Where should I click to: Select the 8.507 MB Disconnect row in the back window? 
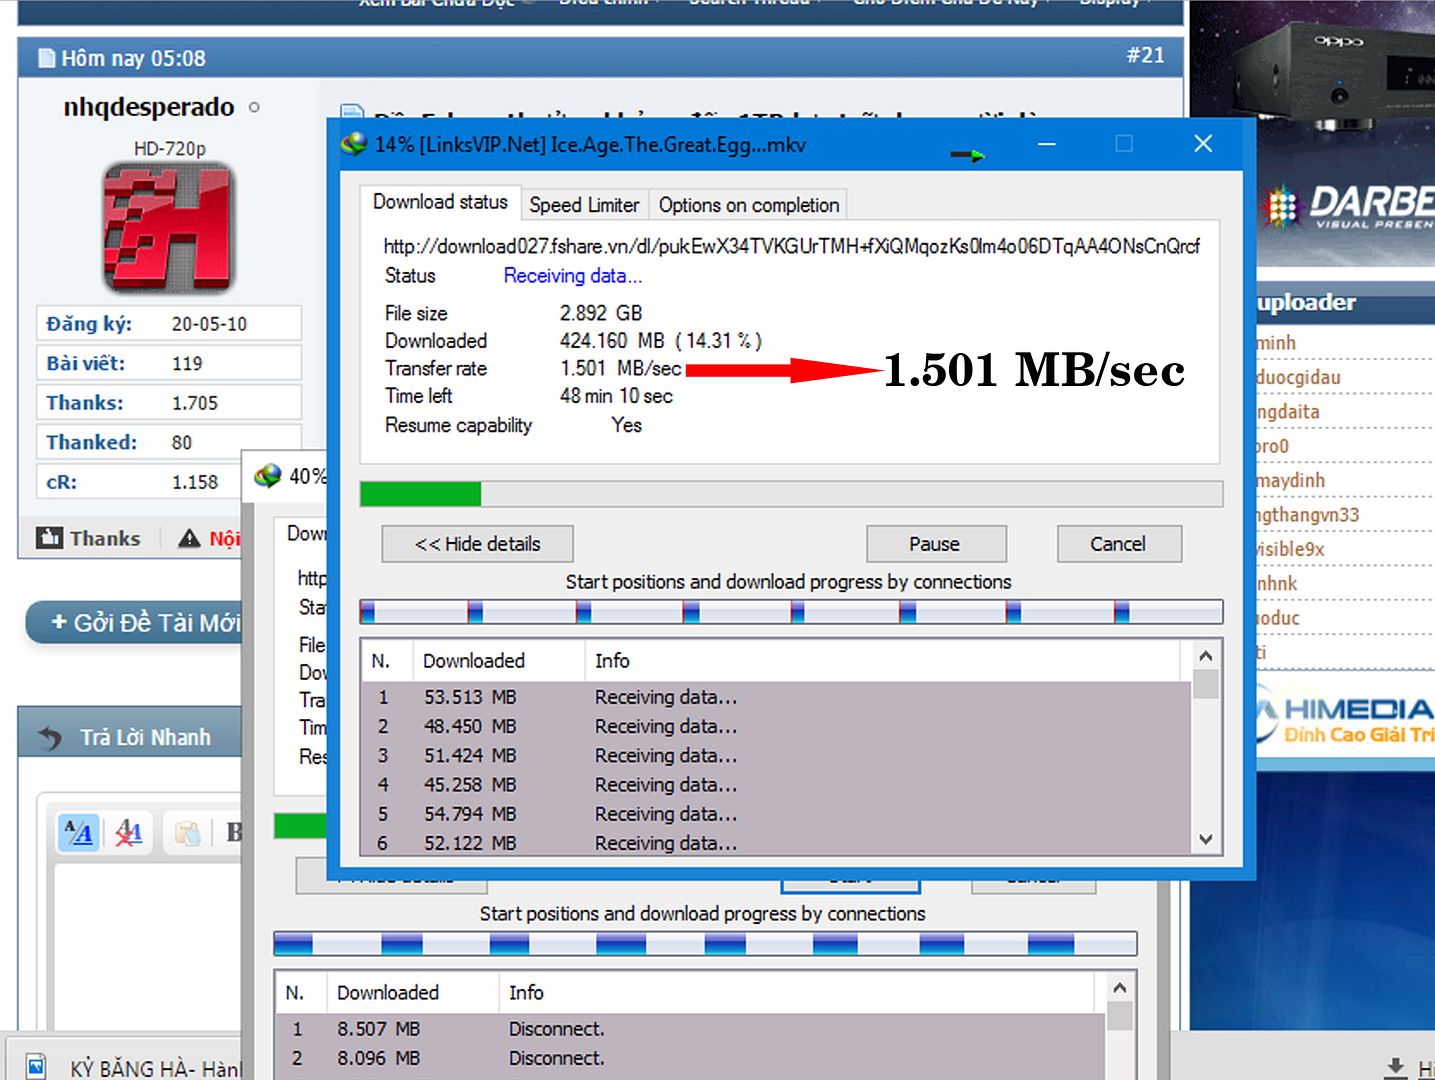click(690, 1029)
